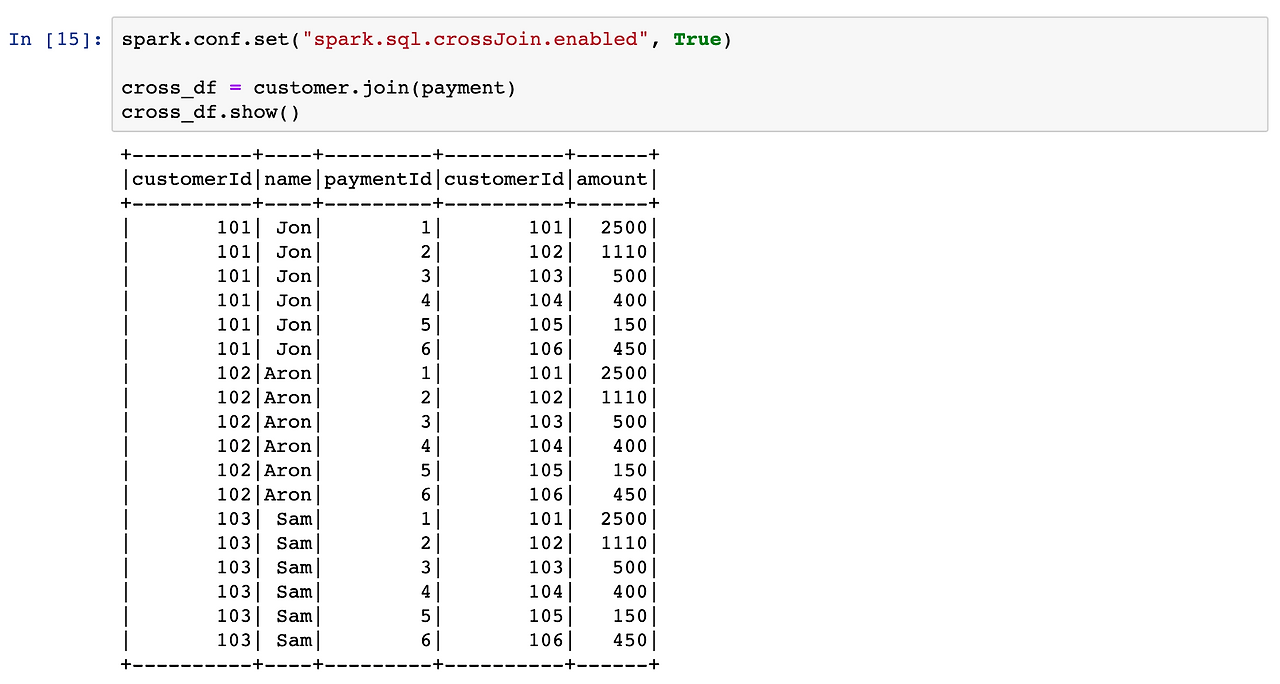The height and width of the screenshot is (684, 1280).
Task: Click name Aron in the paymentId 2 row
Action: (x=288, y=397)
